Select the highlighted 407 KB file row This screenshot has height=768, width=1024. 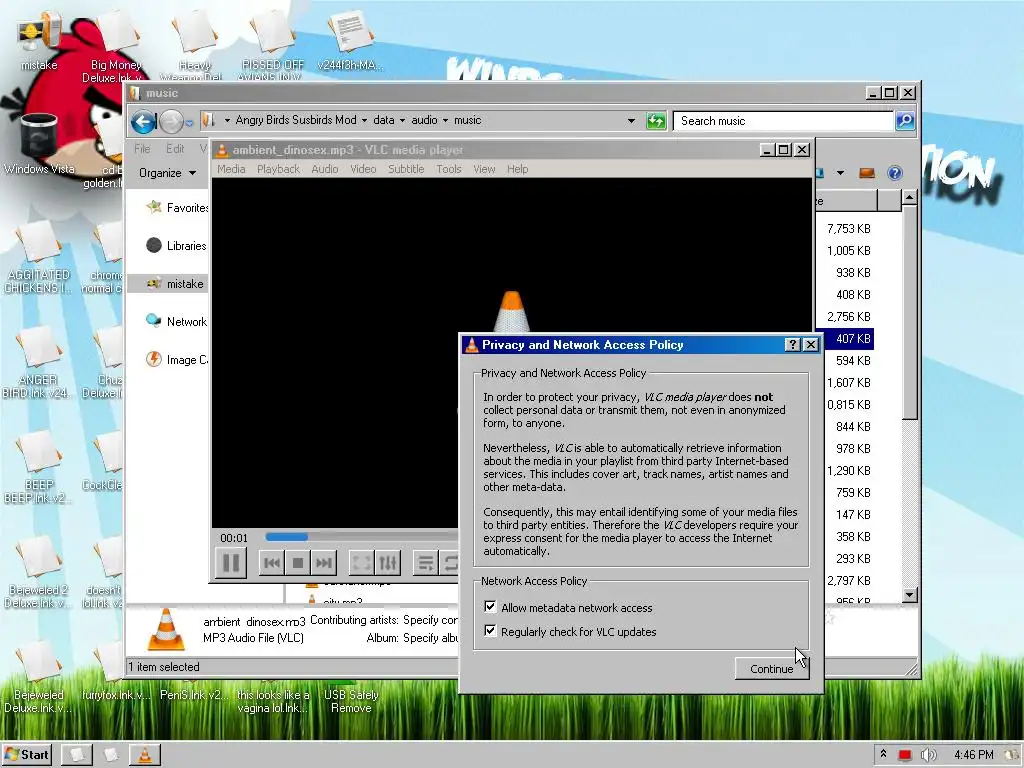pyautogui.click(x=845, y=338)
